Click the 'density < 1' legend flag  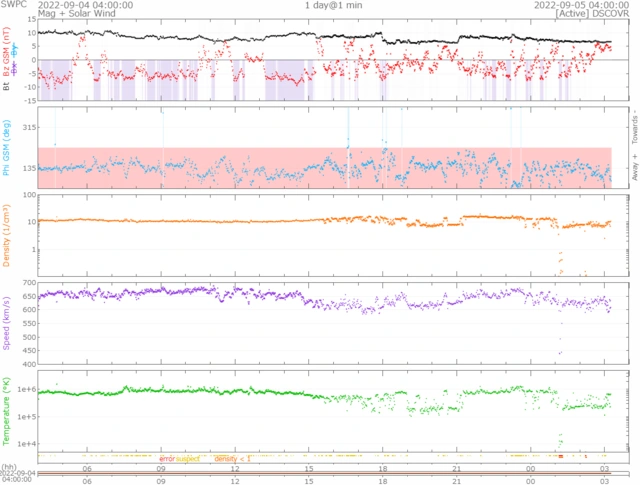click(231, 458)
